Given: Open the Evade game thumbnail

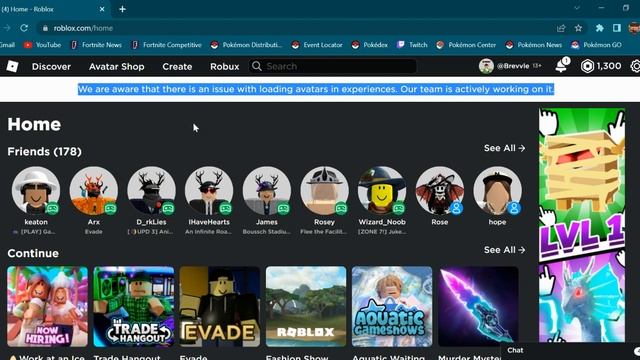Looking at the screenshot, I should [220, 307].
